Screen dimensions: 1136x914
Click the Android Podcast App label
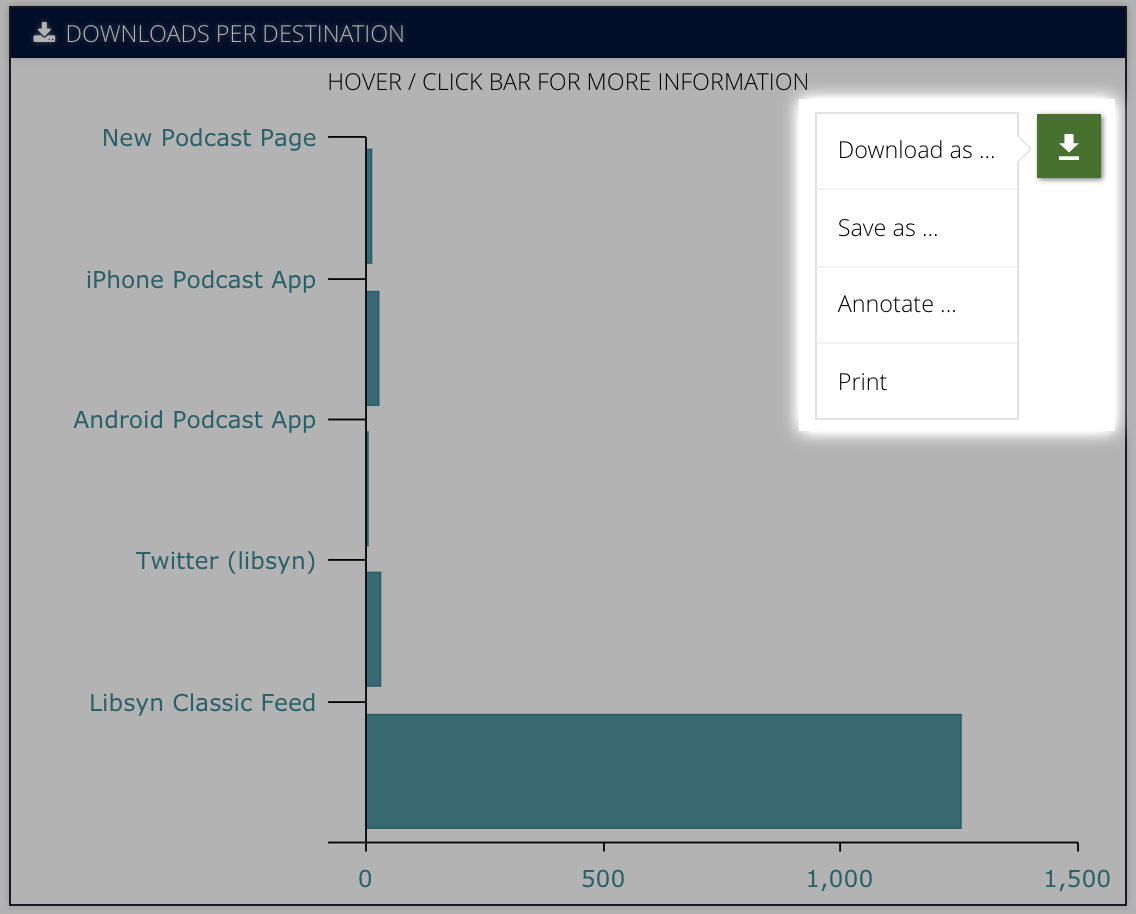[194, 420]
